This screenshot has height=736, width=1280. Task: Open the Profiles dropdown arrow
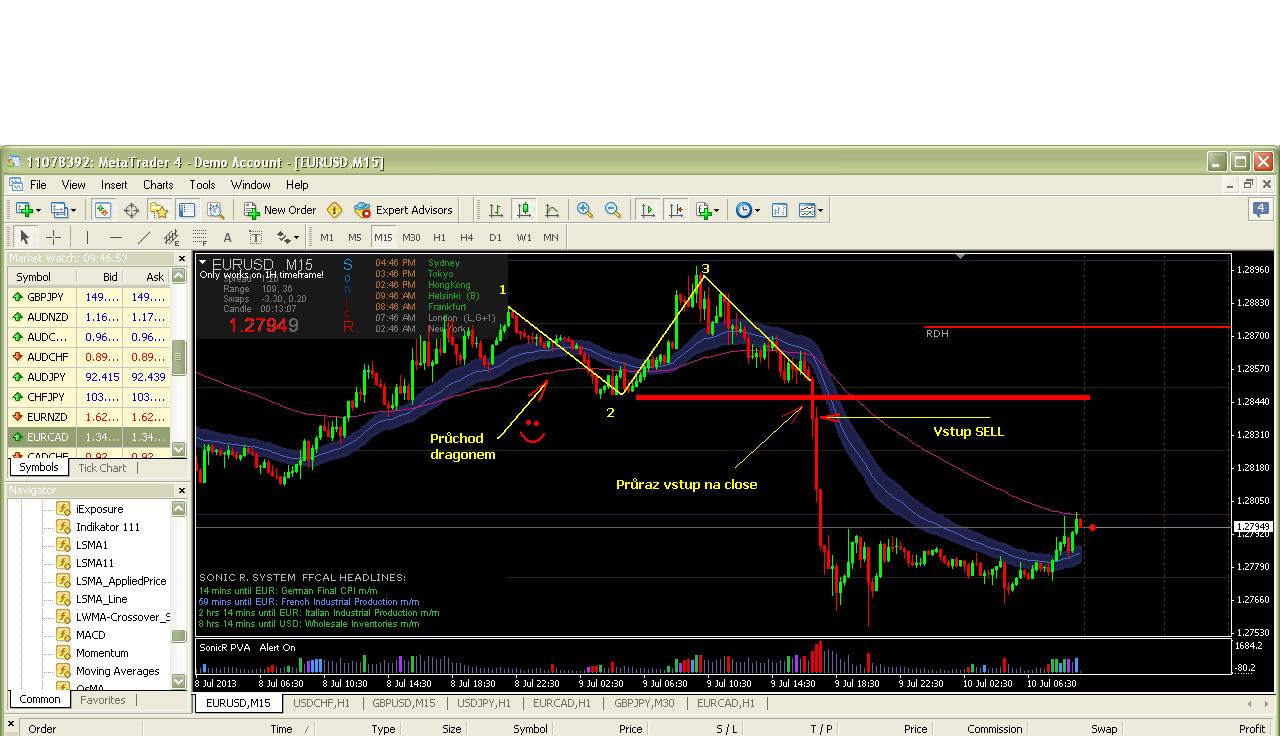coord(73,210)
